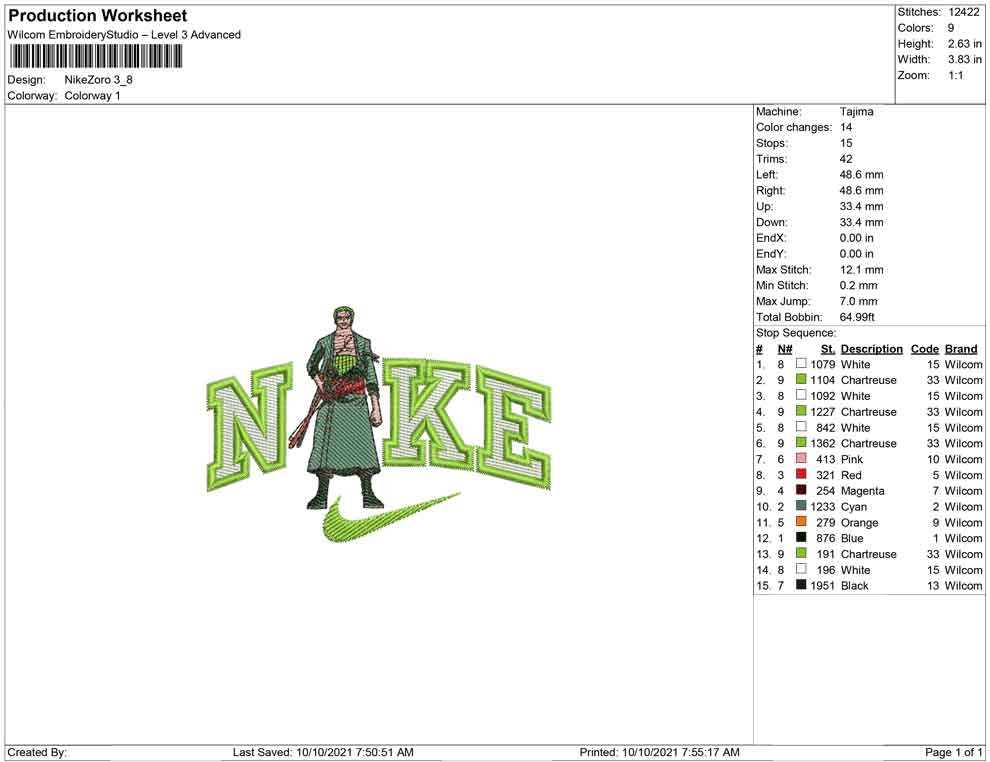The height and width of the screenshot is (762, 990).
Task: Click the orange swatch in stop 11
Action: 801,521
